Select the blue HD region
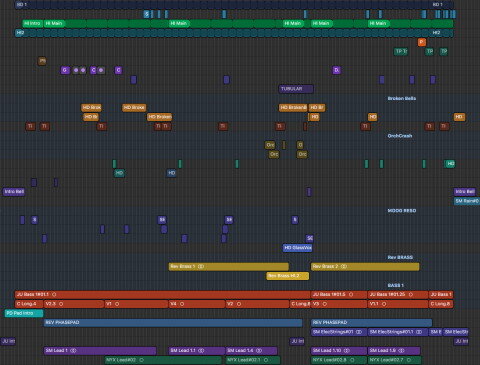 point(171,173)
